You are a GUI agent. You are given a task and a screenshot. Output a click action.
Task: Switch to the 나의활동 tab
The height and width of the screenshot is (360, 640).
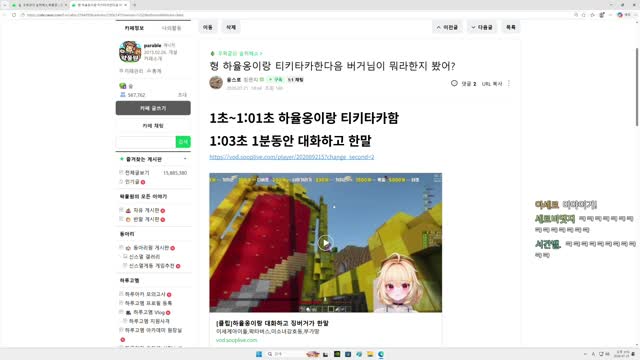coord(171,28)
